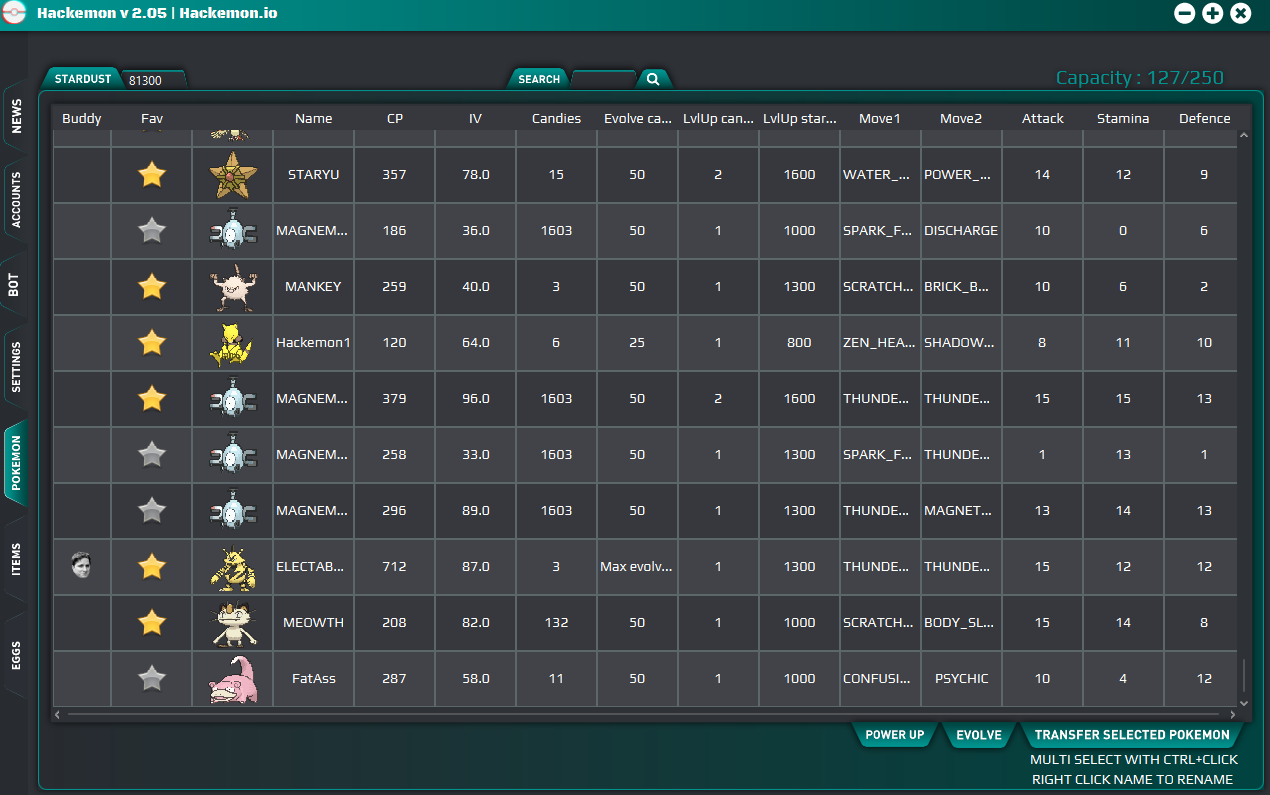Click the Stardust value 81300
The width and height of the screenshot is (1270, 795).
coord(146,80)
